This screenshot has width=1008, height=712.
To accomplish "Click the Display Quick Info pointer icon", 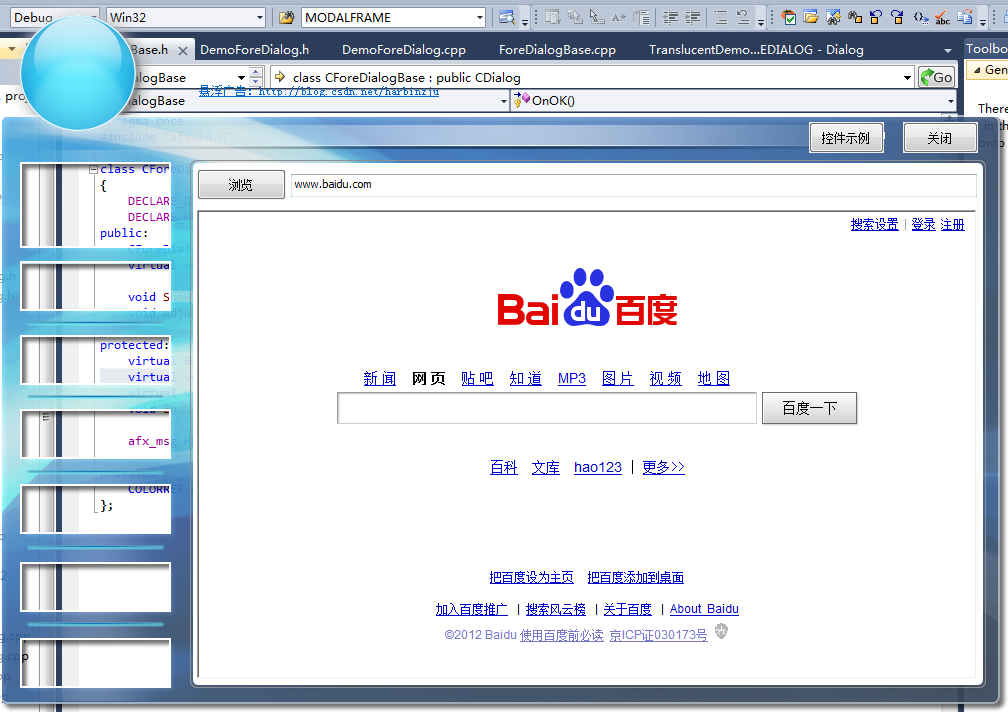I will [x=597, y=18].
